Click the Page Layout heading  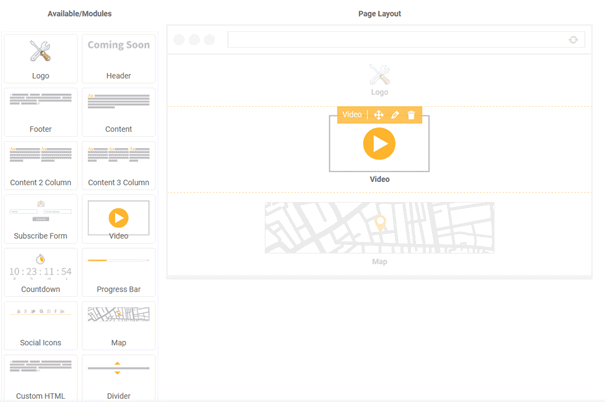pyautogui.click(x=380, y=14)
